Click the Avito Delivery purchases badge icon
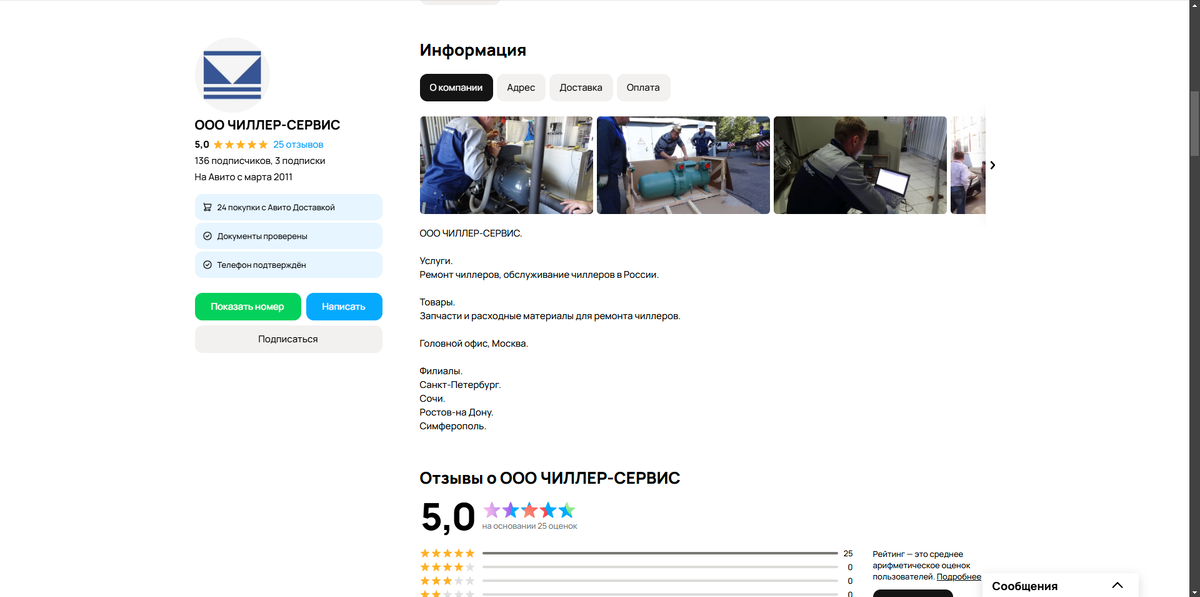 [x=207, y=207]
